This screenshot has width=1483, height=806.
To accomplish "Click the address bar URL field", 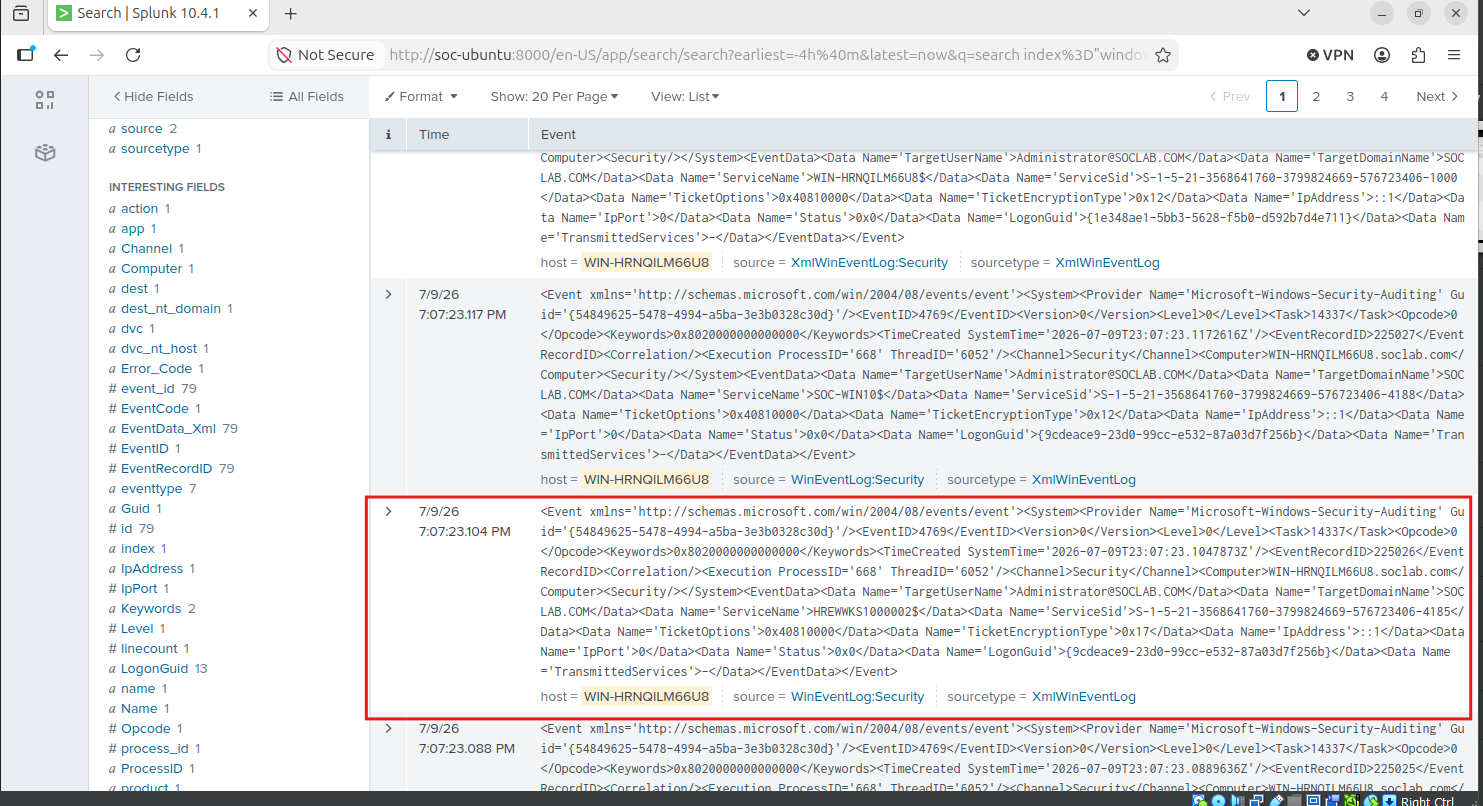I will (765, 55).
